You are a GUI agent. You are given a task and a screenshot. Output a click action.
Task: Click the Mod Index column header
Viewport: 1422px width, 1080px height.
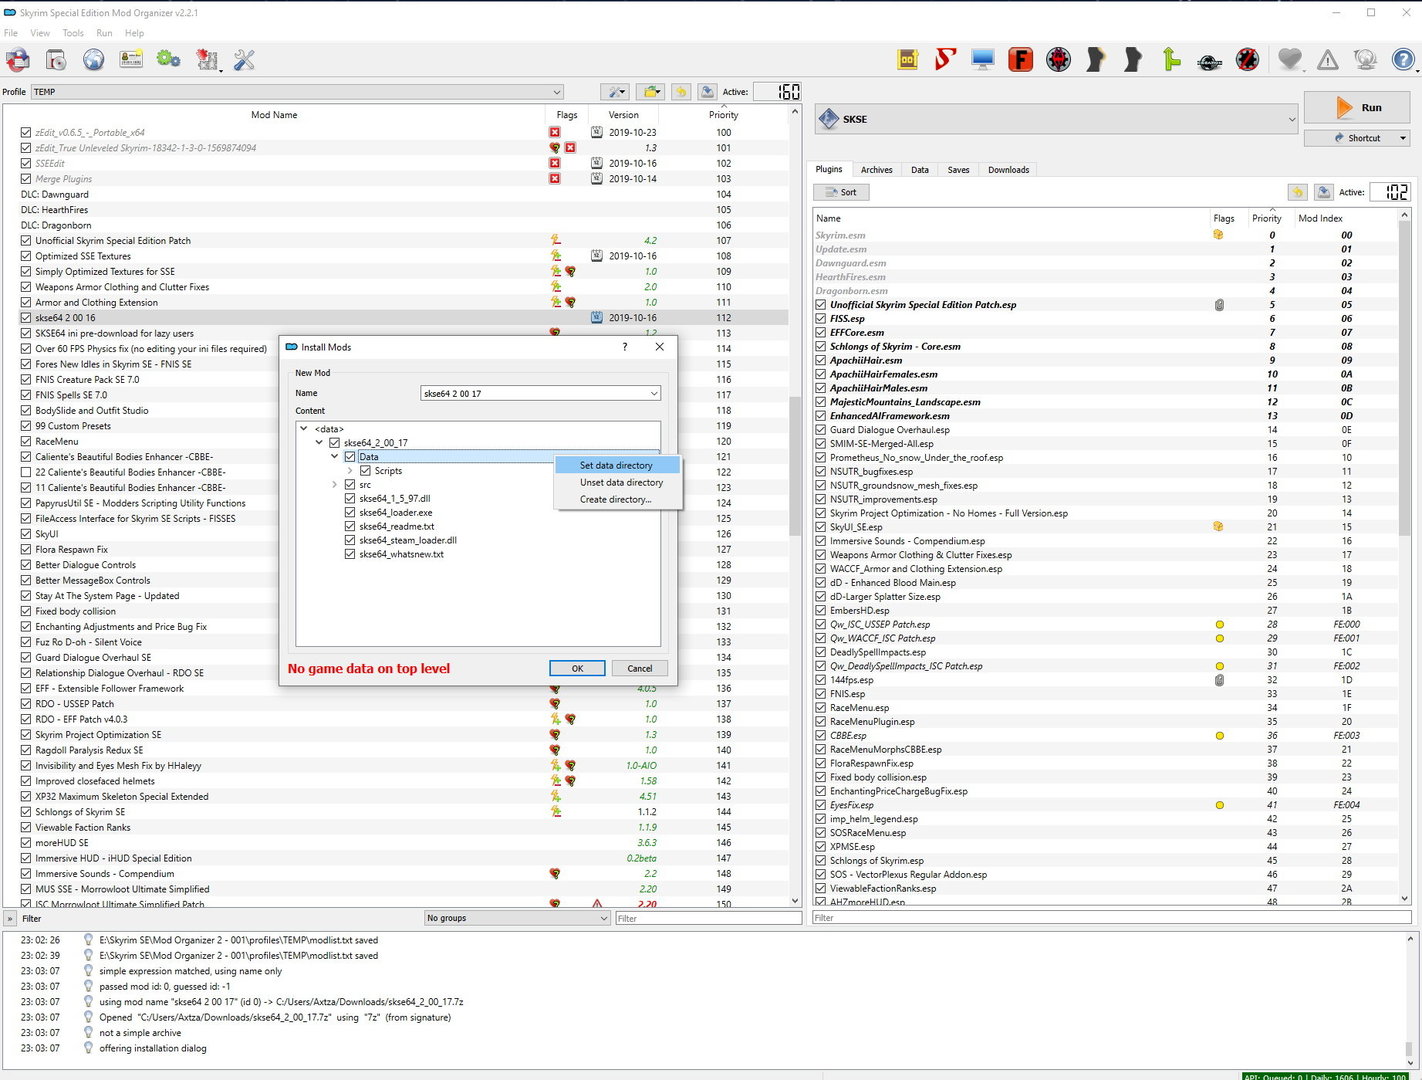pyautogui.click(x=1320, y=218)
